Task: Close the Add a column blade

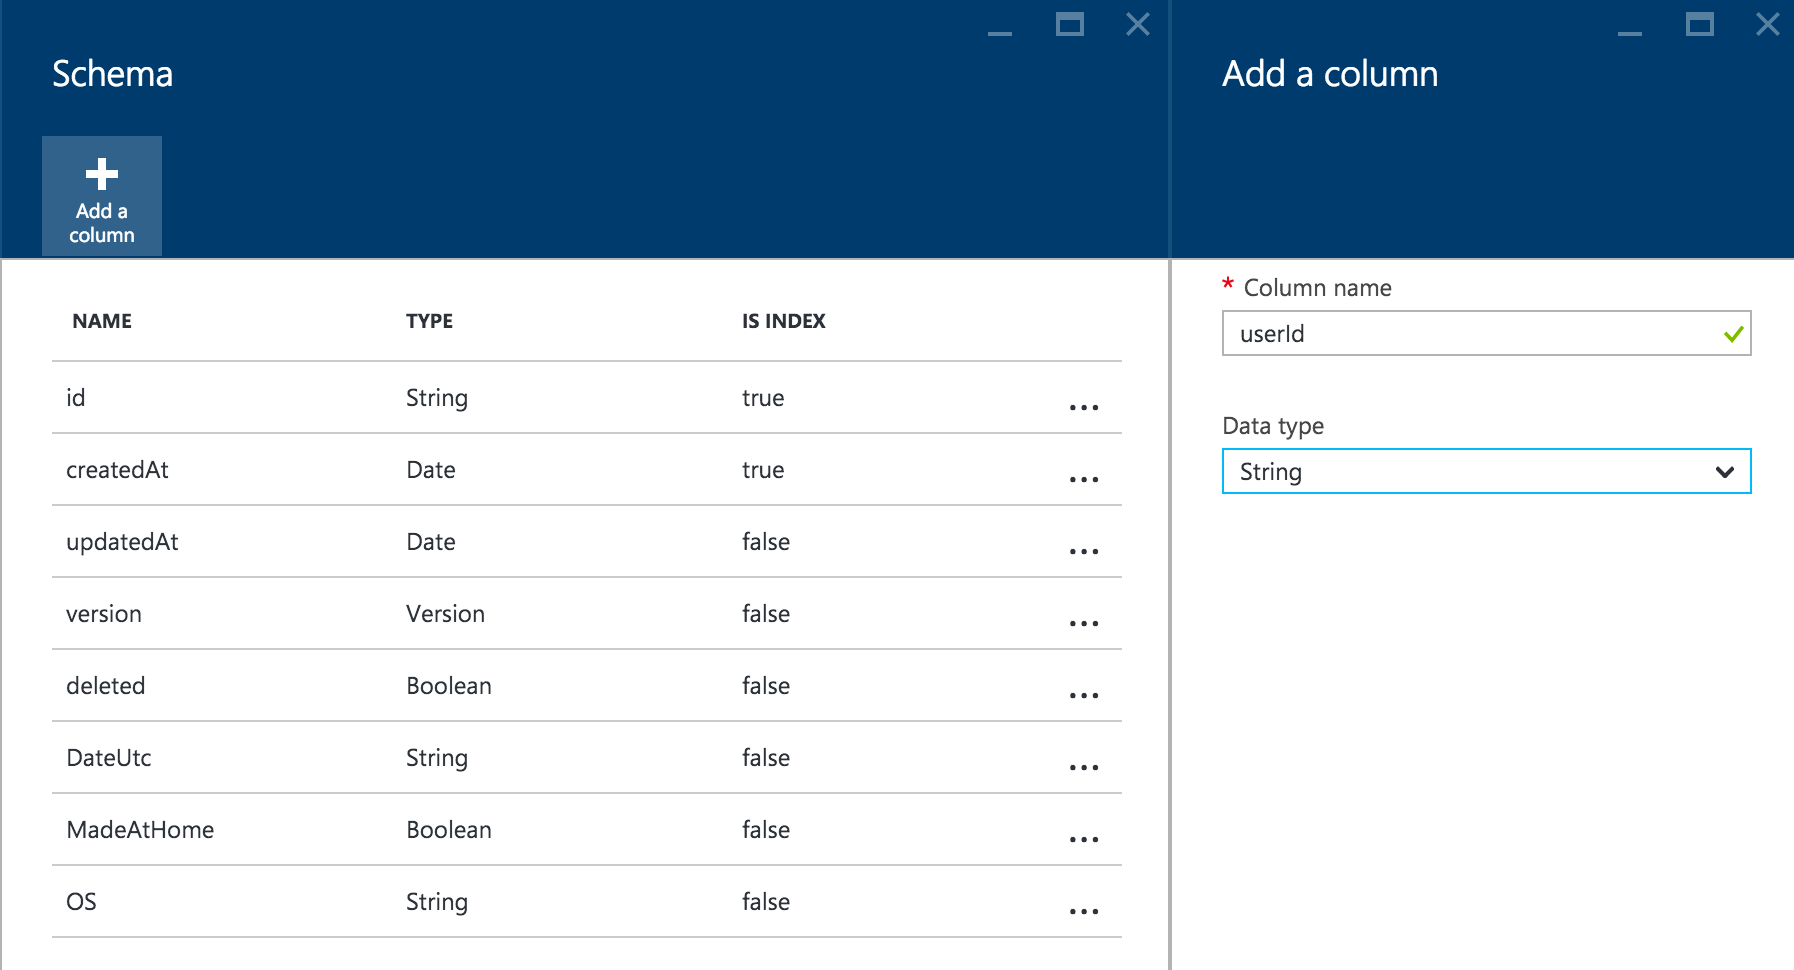Action: (1767, 24)
